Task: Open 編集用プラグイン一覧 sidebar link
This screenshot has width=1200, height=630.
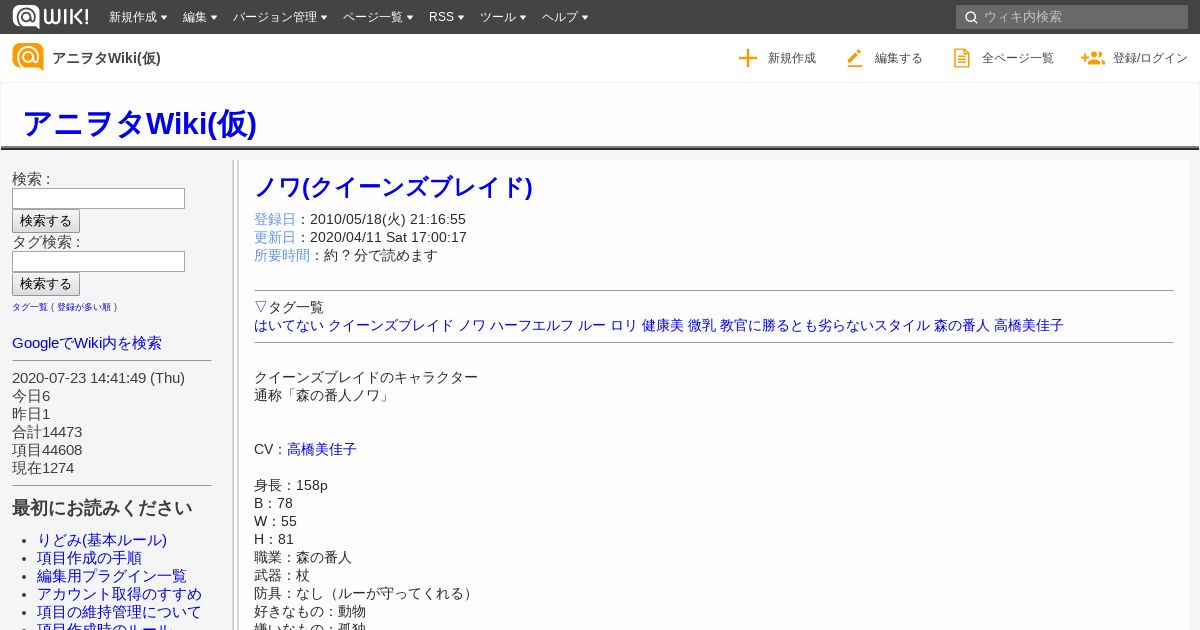Action: pos(112,576)
